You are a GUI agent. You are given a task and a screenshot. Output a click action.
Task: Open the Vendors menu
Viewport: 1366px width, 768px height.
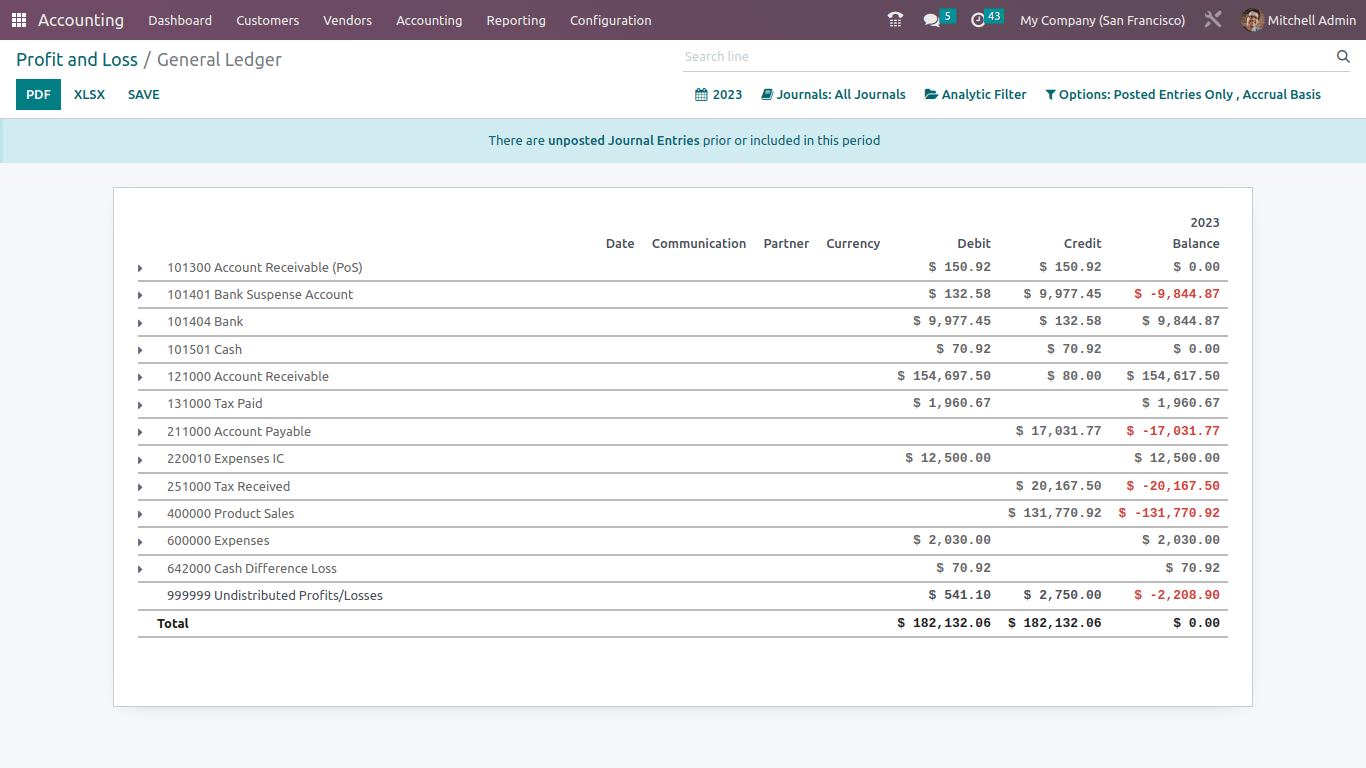pyautogui.click(x=347, y=20)
